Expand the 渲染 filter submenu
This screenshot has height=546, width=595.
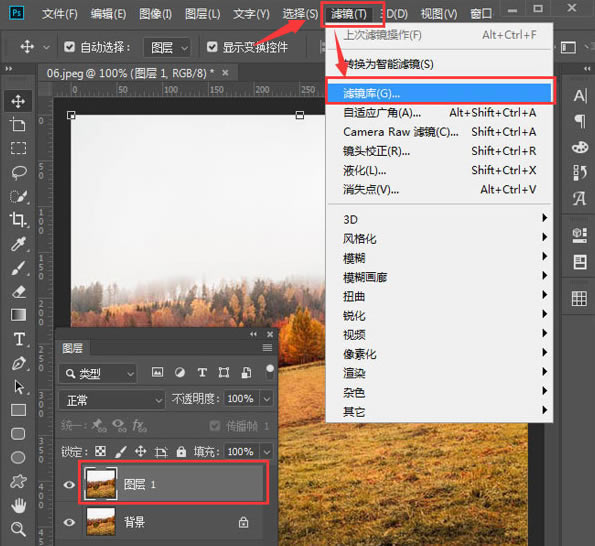439,373
